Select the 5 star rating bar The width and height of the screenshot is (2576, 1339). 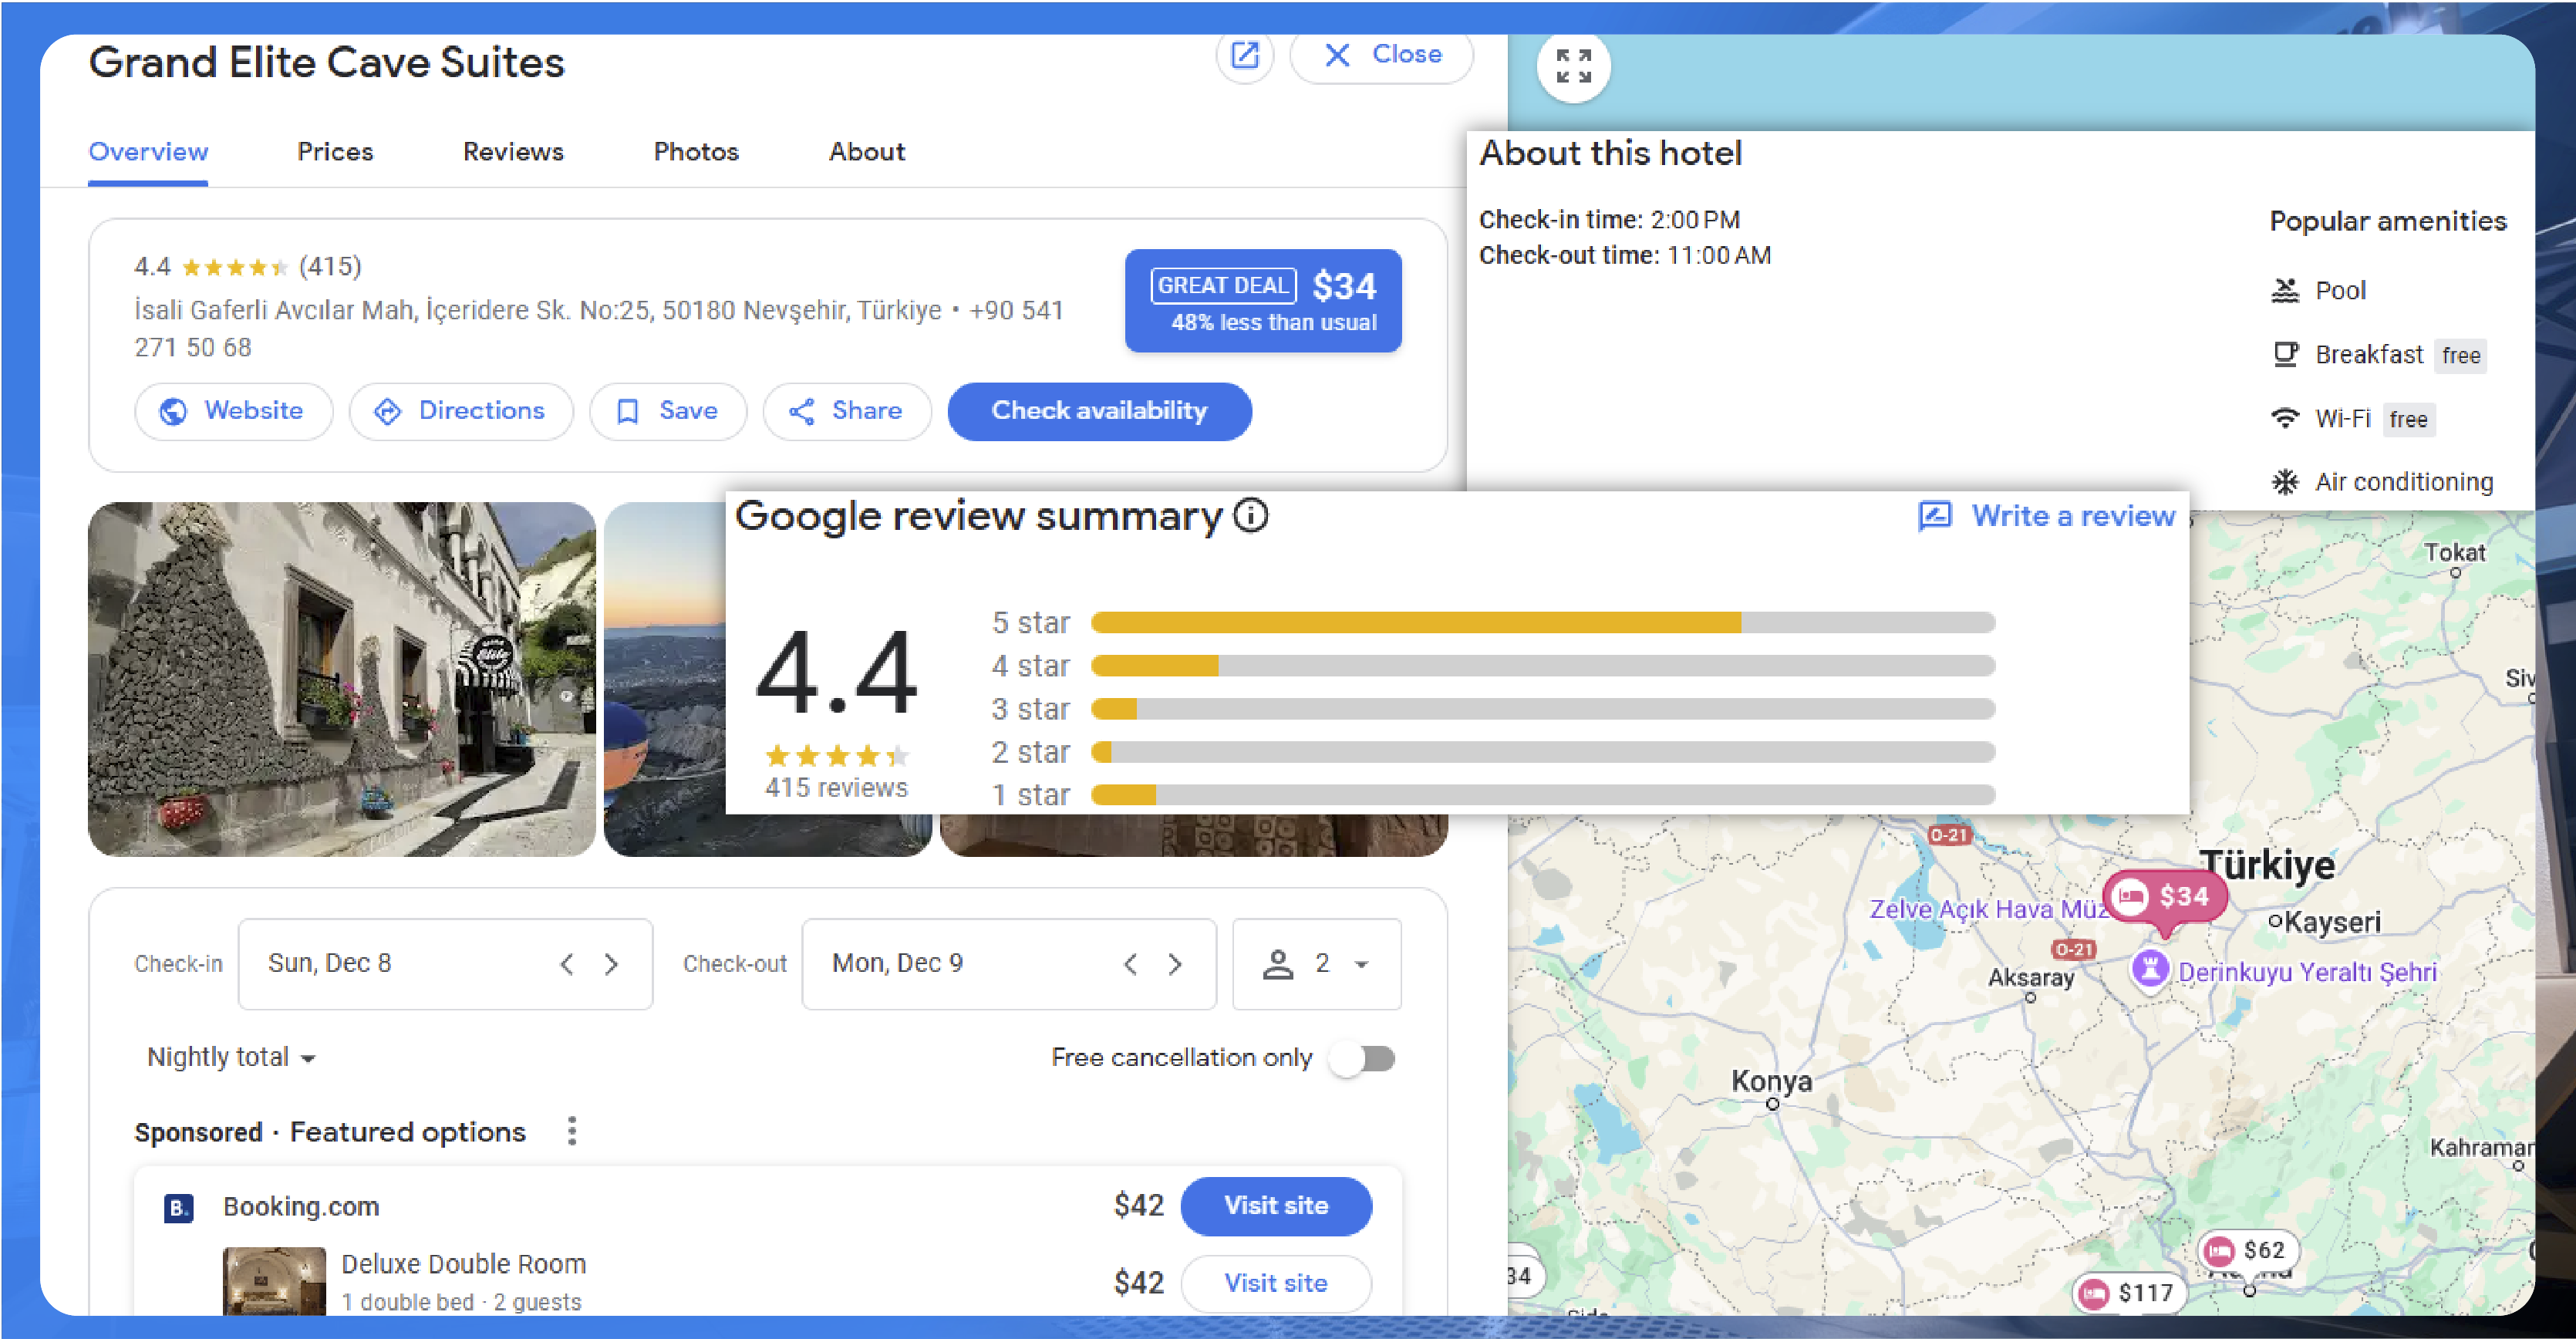(x=1543, y=623)
